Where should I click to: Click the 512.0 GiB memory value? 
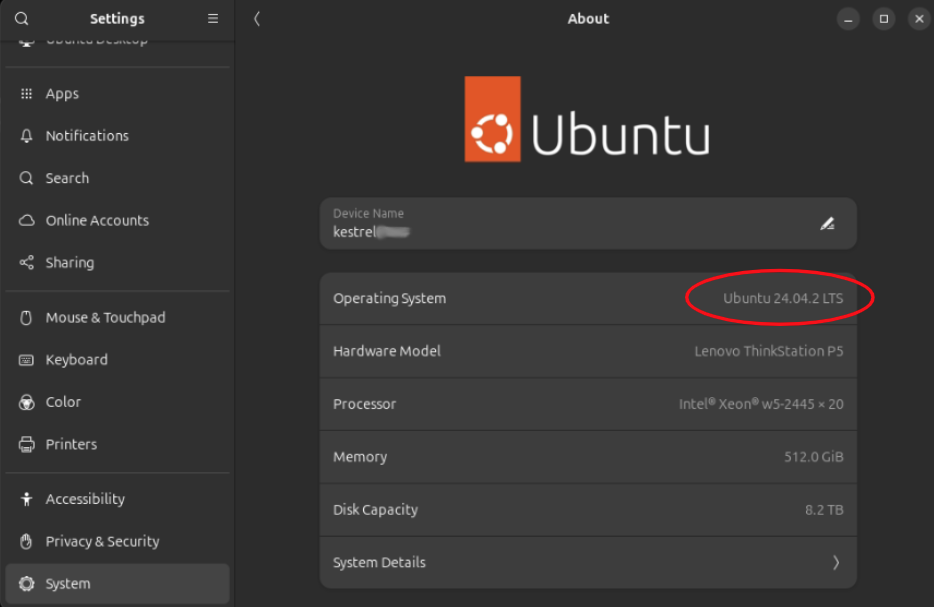[x=814, y=457]
